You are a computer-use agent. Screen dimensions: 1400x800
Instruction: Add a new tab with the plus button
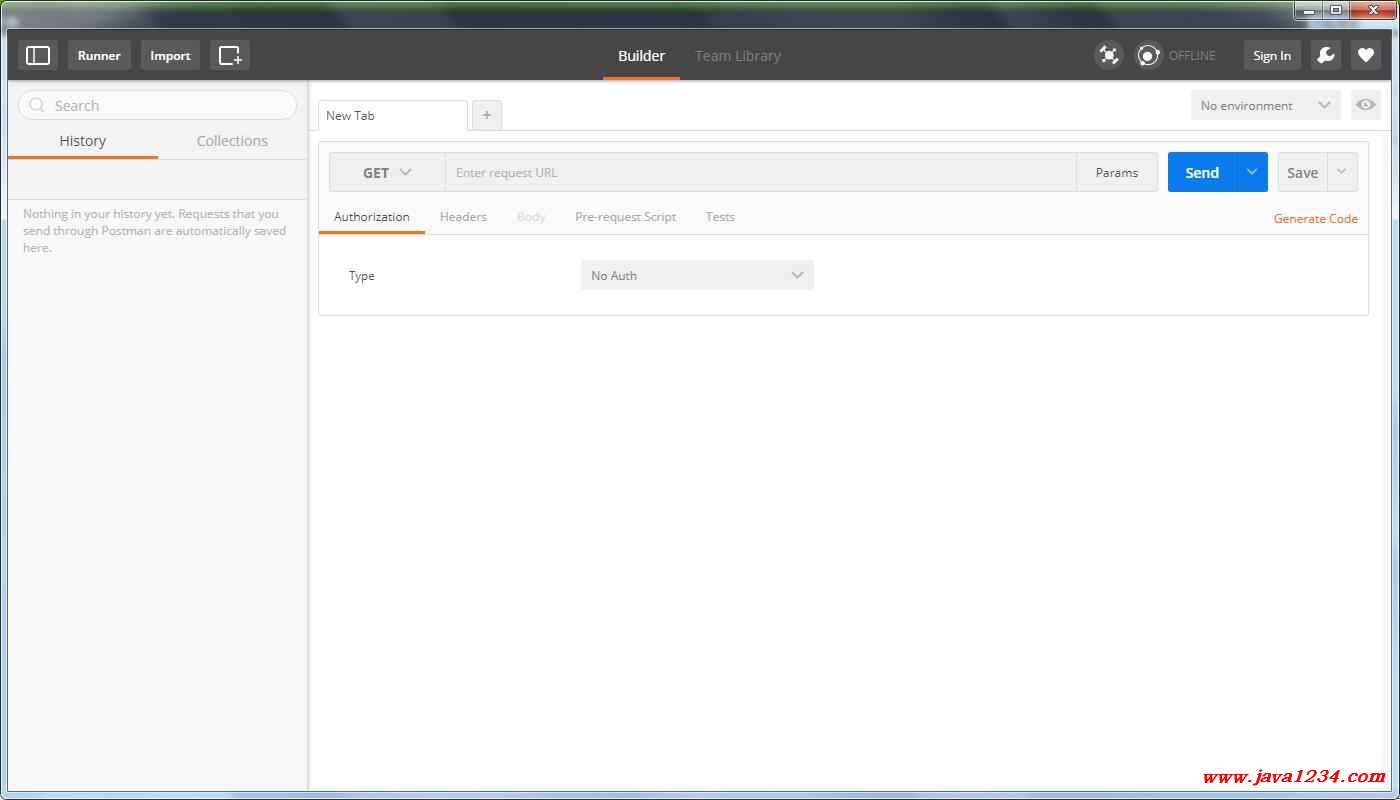pyautogui.click(x=487, y=115)
